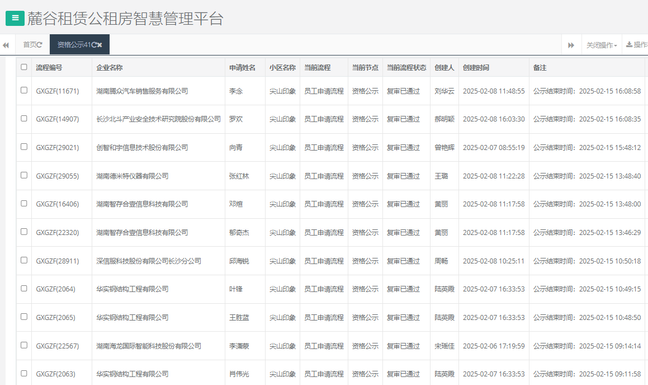Check the row GXGZF(16406) checkbox
Viewport: 648px width, 385px height.
(x=24, y=203)
